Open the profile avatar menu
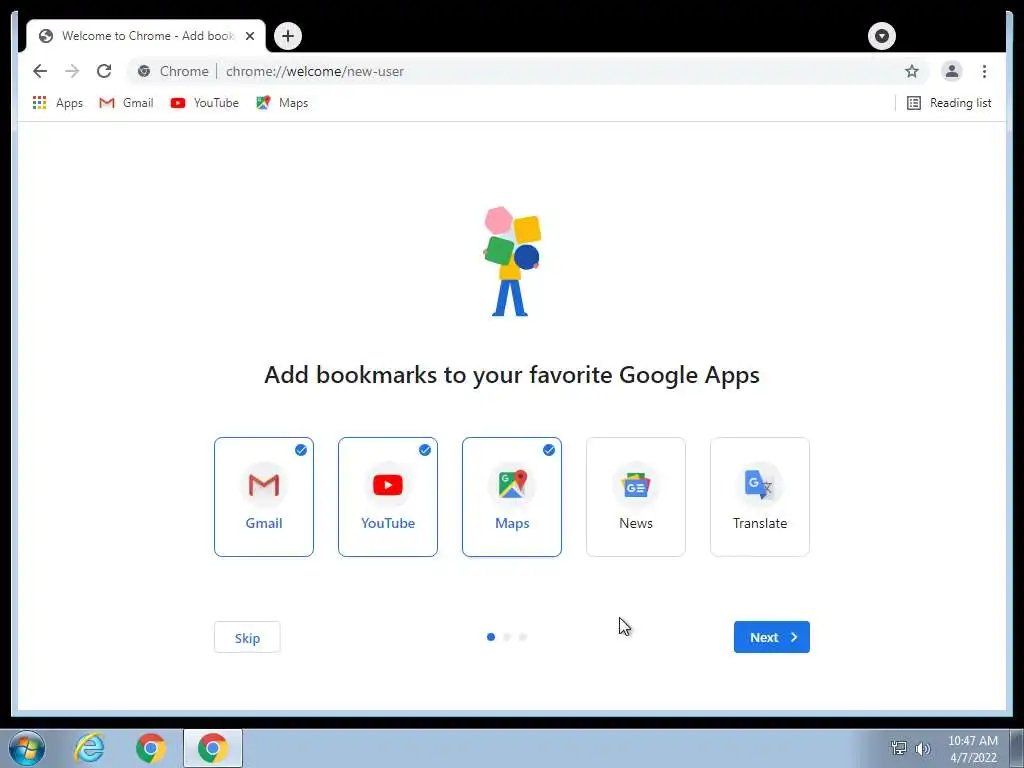 click(952, 71)
